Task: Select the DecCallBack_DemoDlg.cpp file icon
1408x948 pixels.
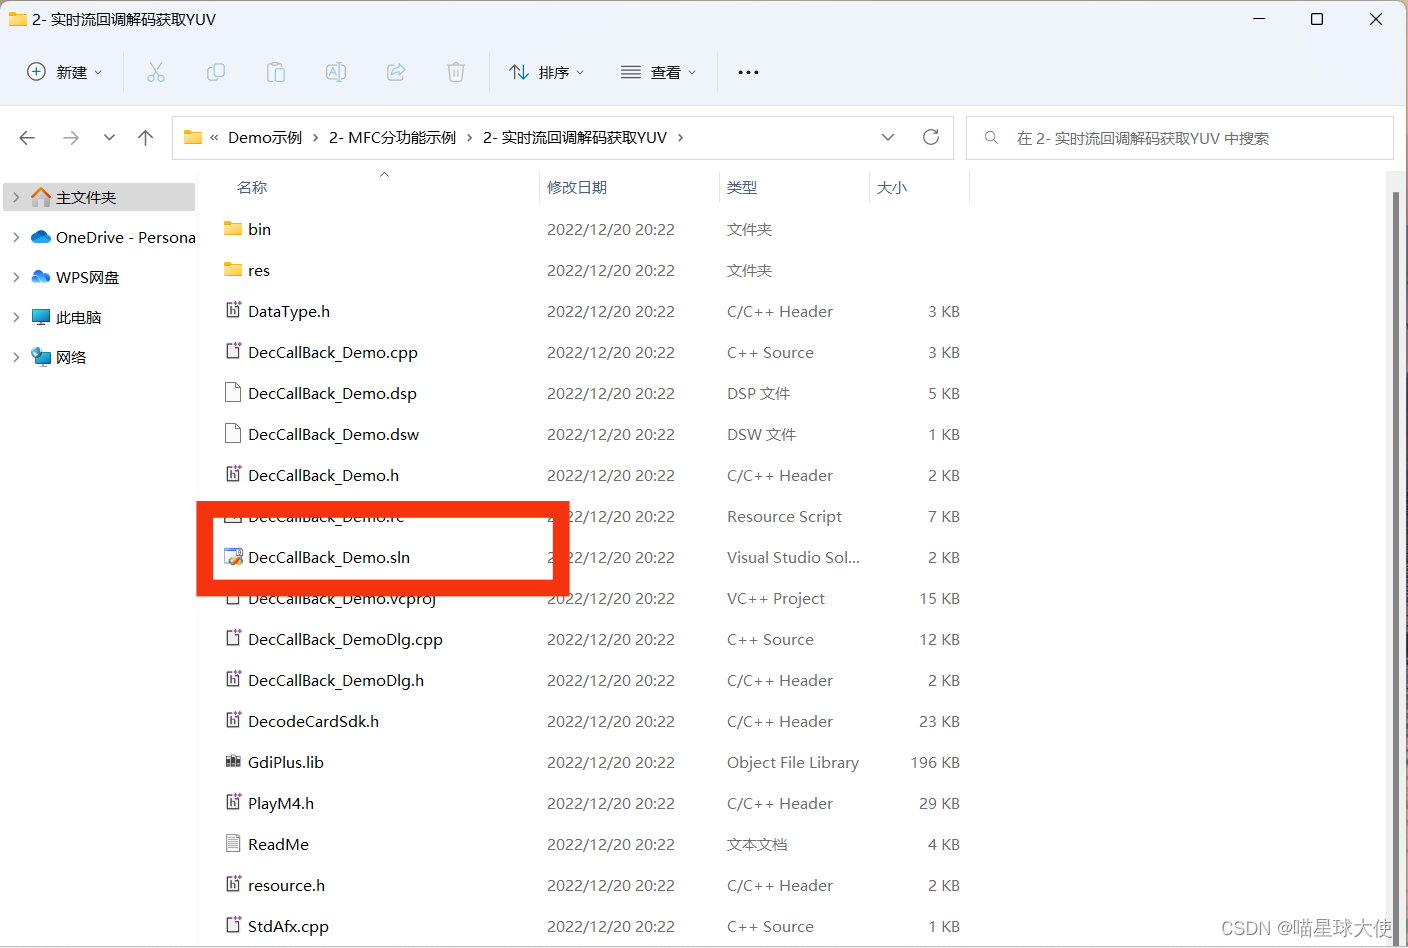Action: click(x=233, y=639)
